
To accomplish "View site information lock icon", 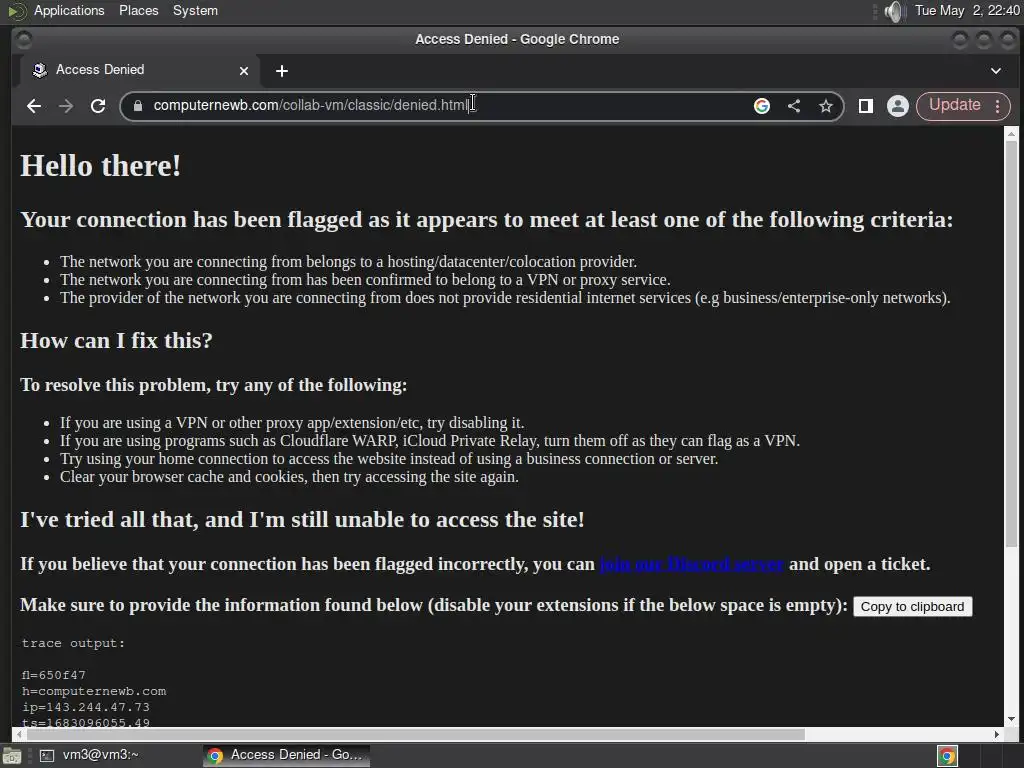I will (138, 106).
